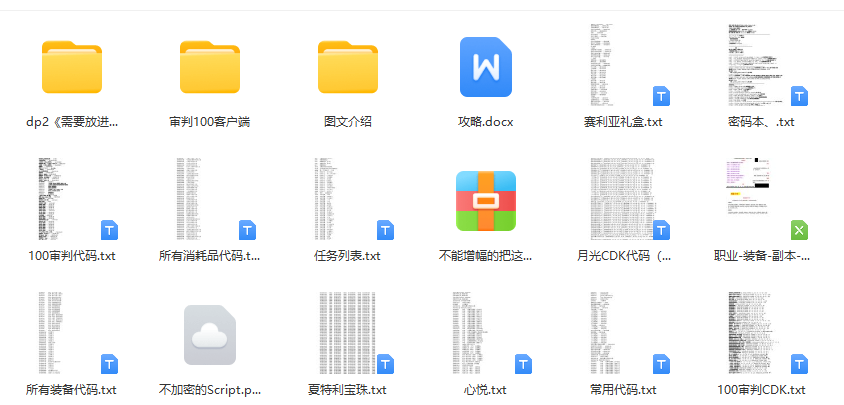Open the 审判100客户端 folder
Viewport: 844px width, 405px height.
pos(210,66)
